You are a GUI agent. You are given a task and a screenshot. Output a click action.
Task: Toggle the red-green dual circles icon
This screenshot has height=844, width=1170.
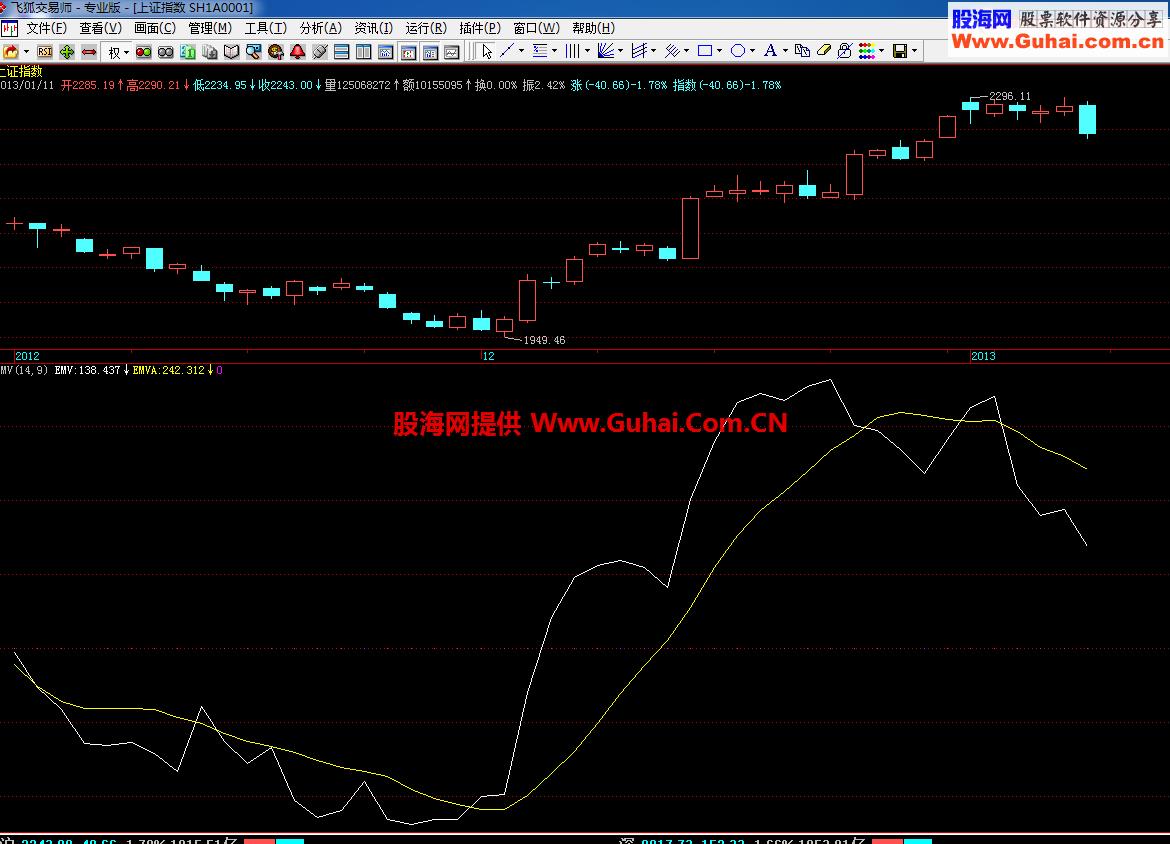143,51
